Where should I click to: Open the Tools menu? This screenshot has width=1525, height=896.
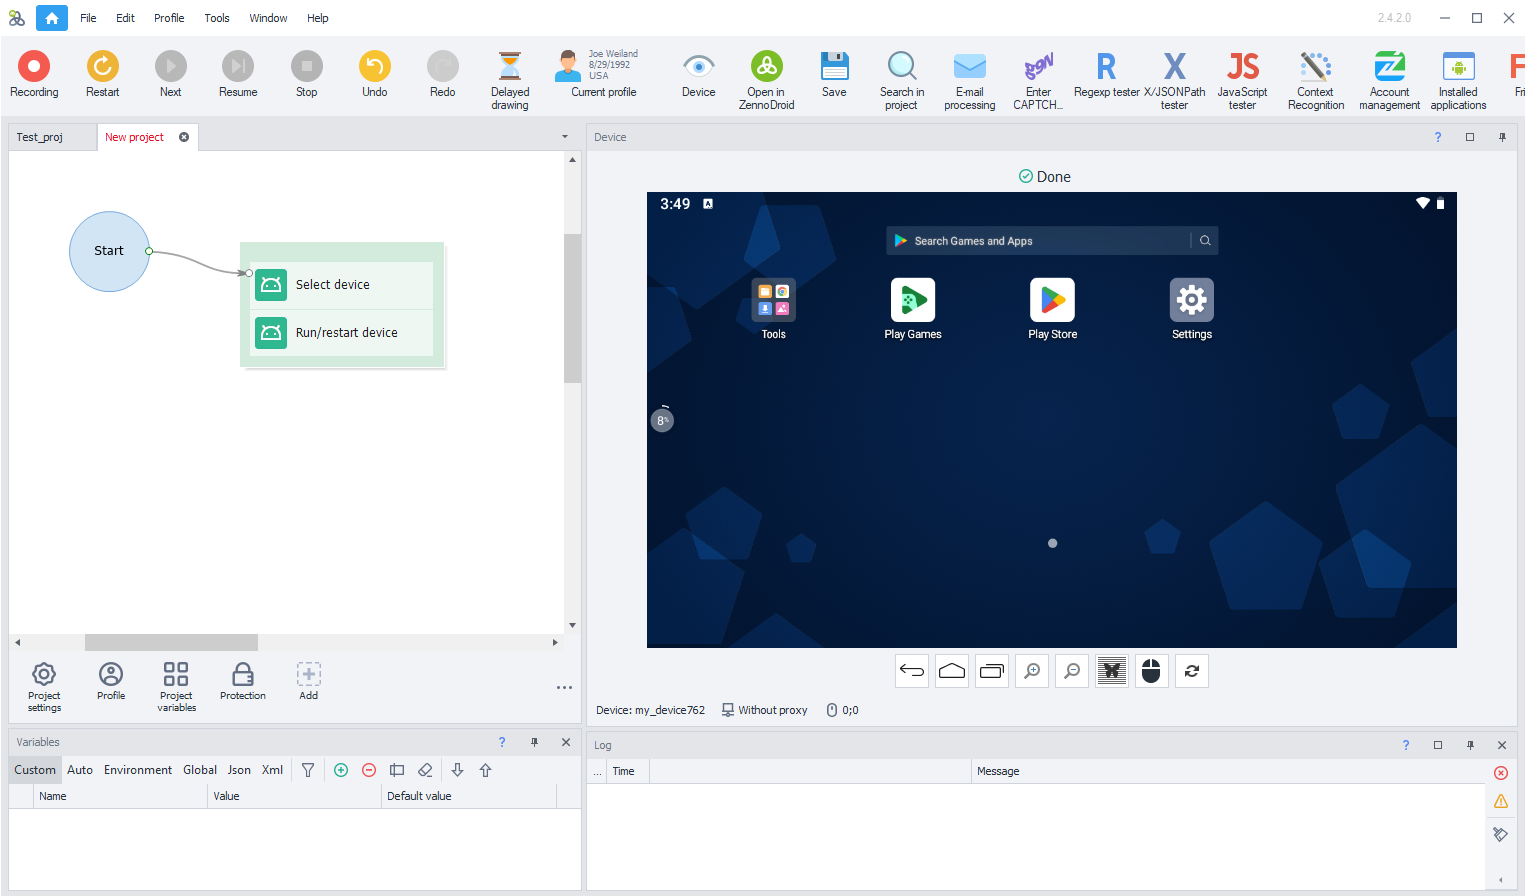click(216, 17)
